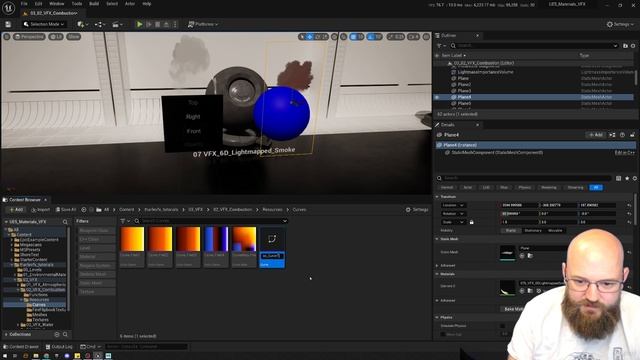The width and height of the screenshot is (640, 360).
Task: Toggle visibility eye for Plane4
Action: (x=437, y=97)
